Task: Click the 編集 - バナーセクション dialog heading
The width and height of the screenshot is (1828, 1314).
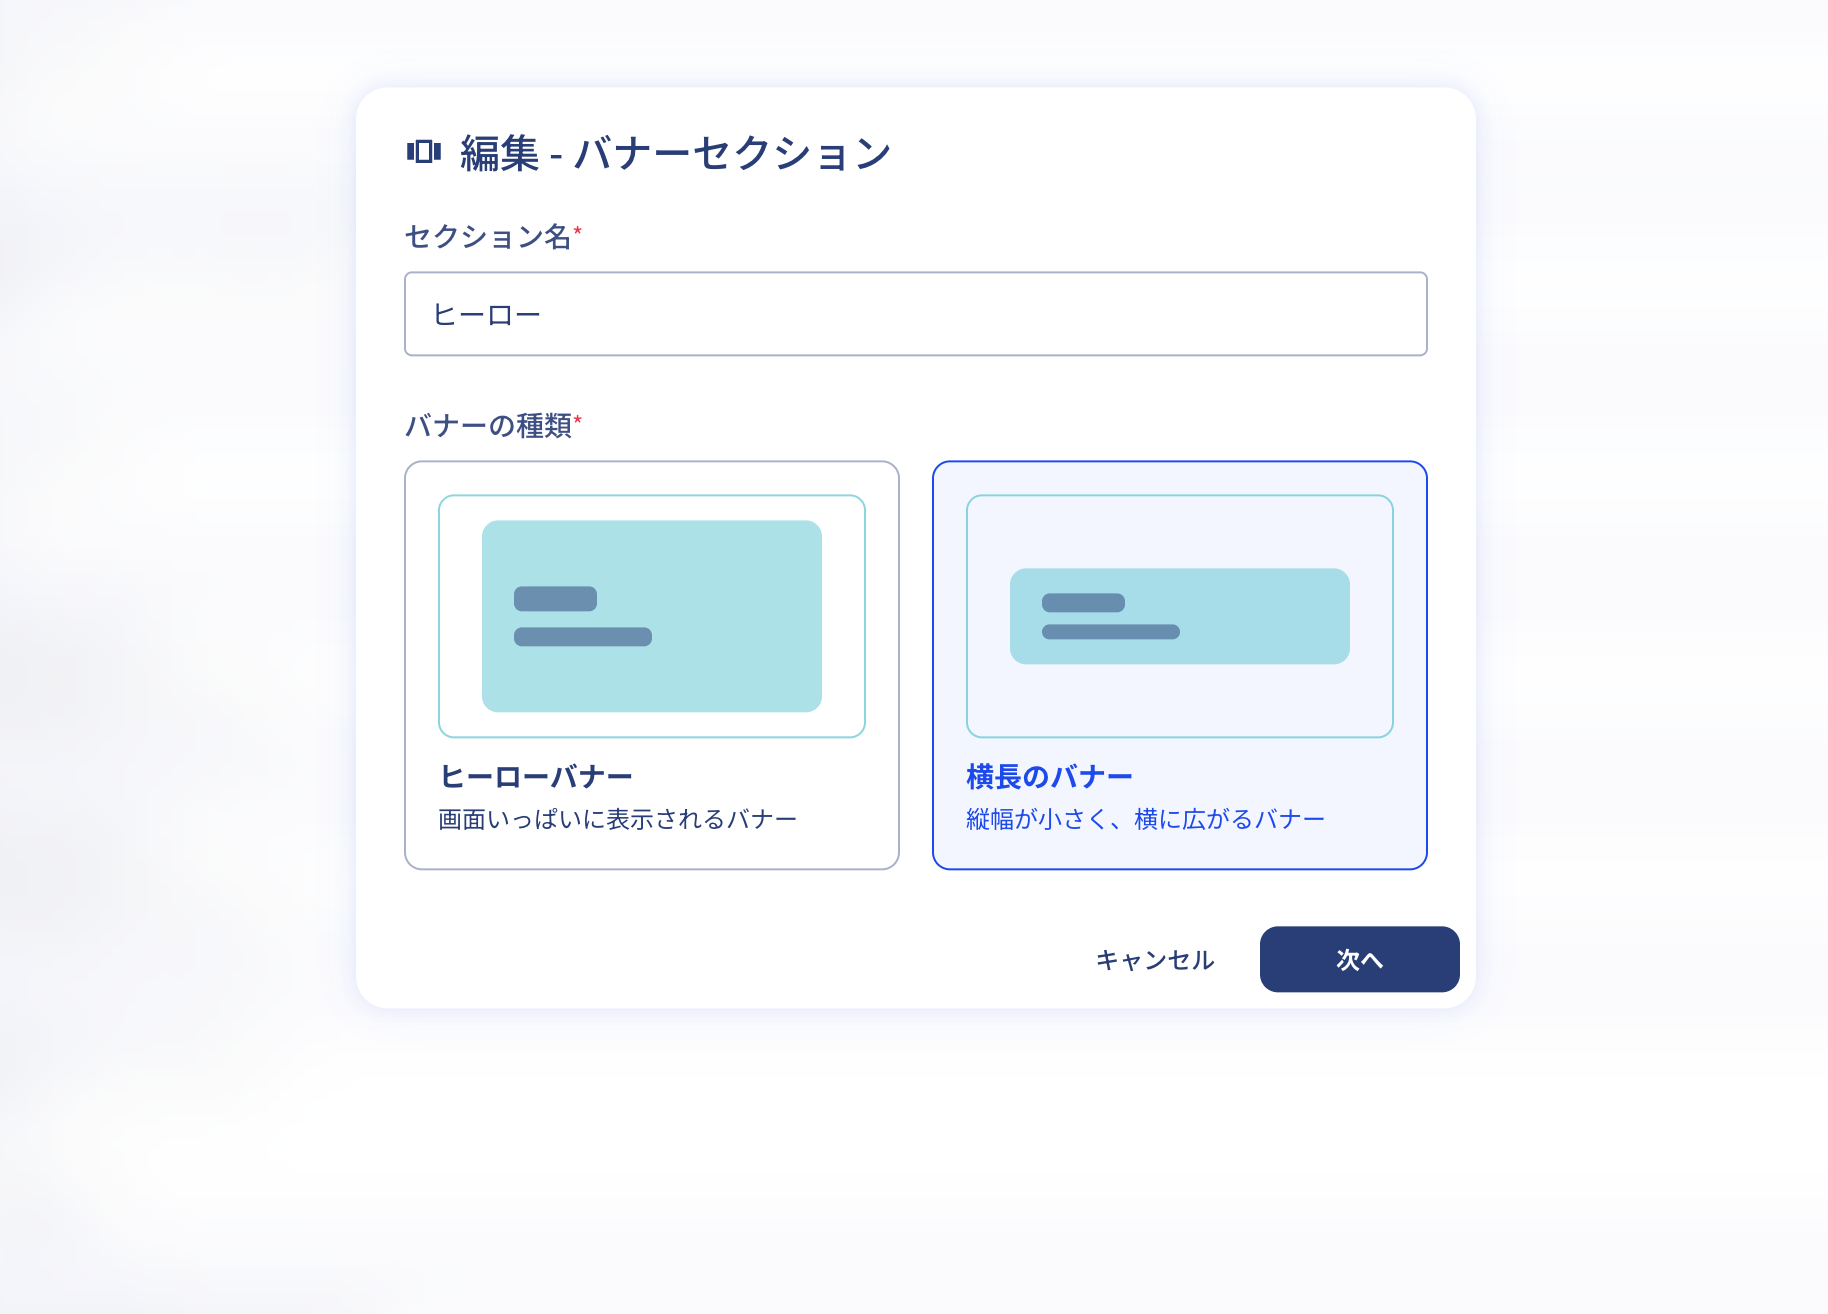Action: pyautogui.click(x=675, y=153)
